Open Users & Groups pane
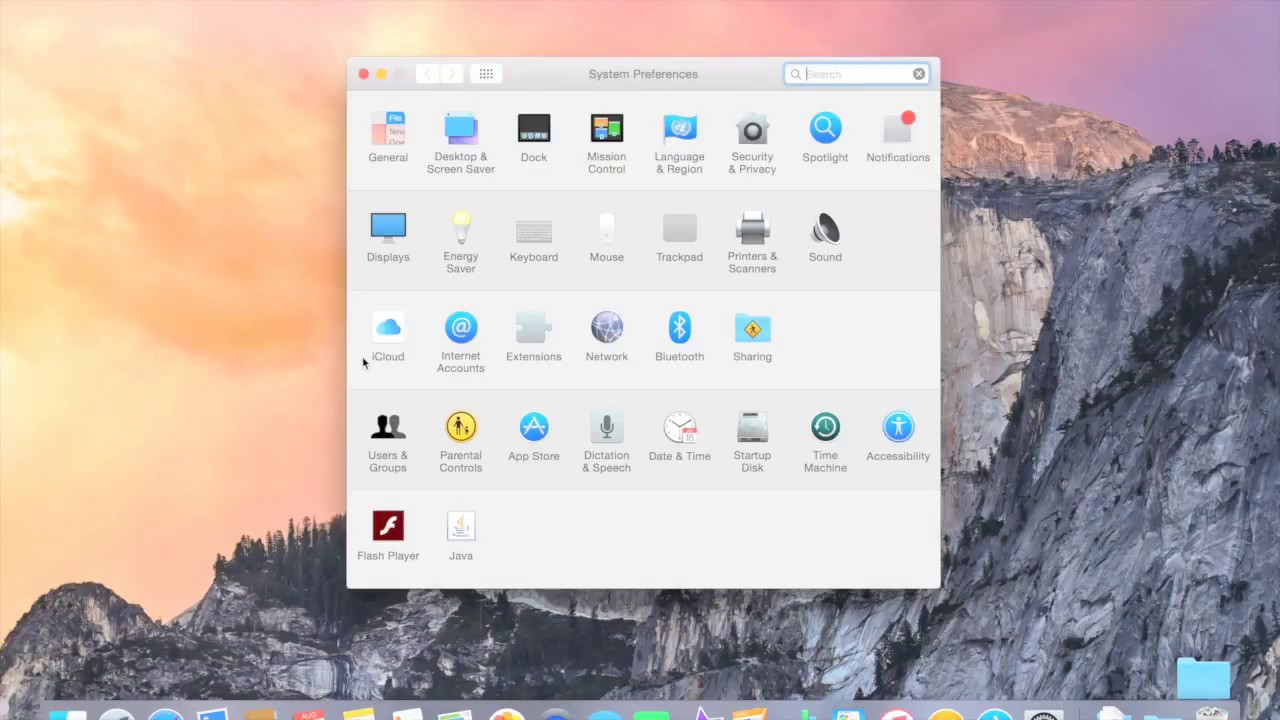 click(388, 441)
